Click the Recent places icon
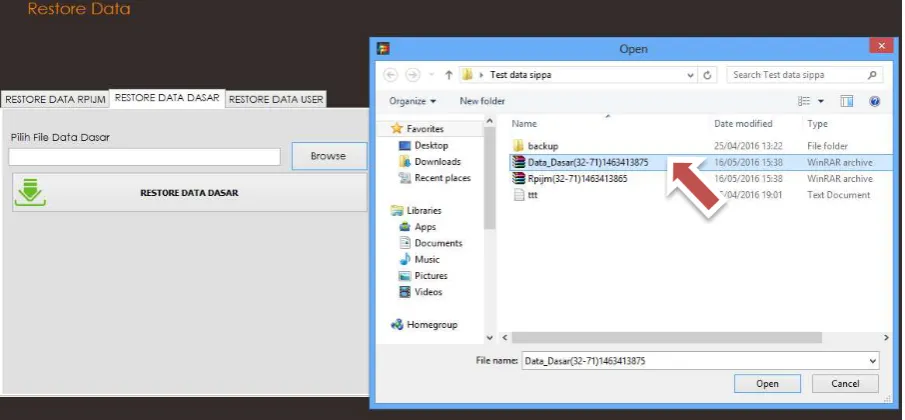The width and height of the screenshot is (905, 420). point(405,178)
